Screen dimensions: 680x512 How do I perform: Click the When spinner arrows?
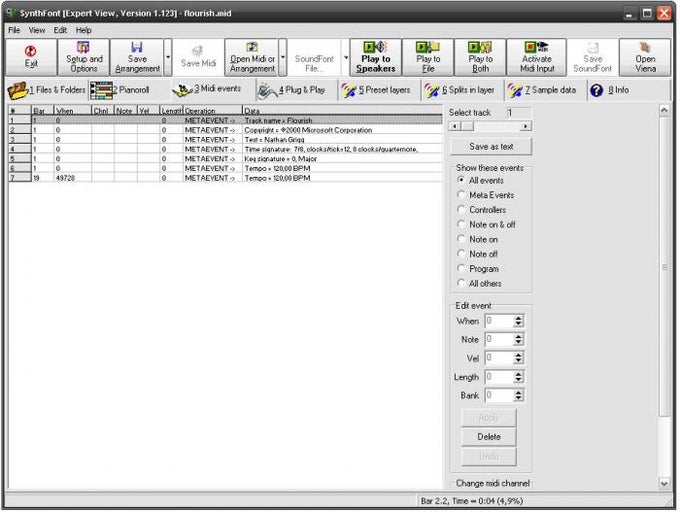point(518,321)
